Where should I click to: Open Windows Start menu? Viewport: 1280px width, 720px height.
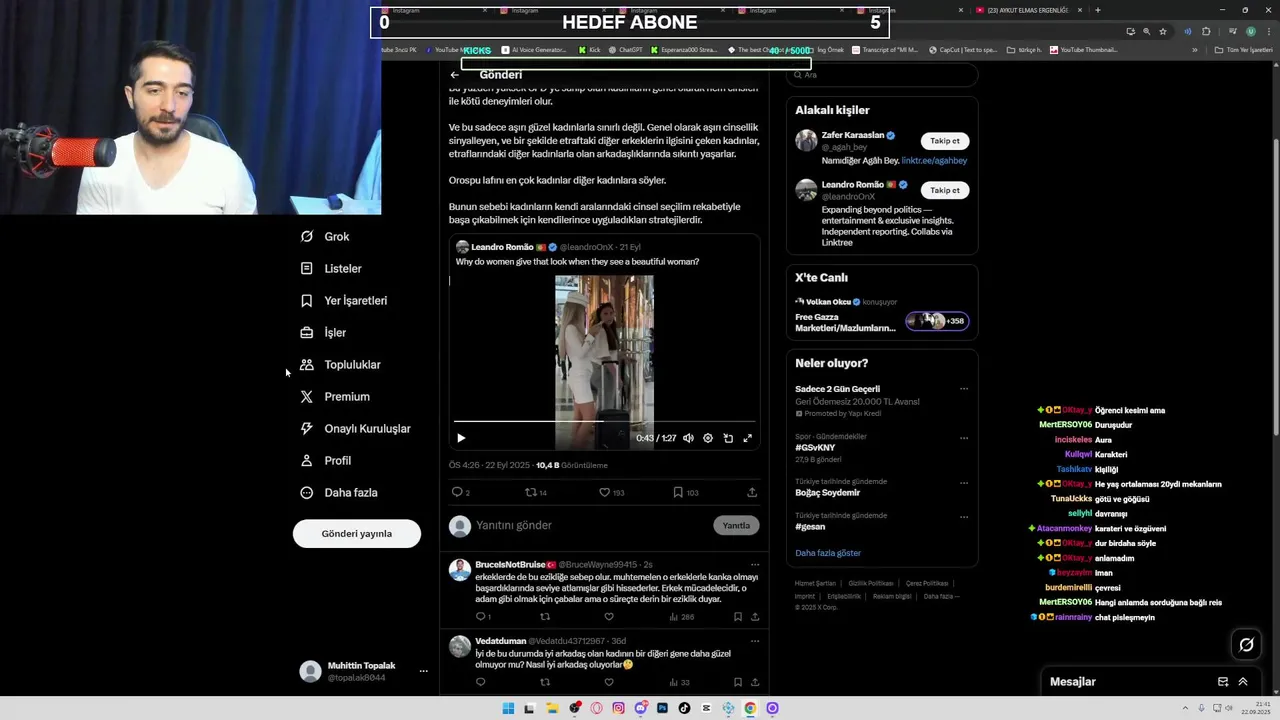point(508,708)
